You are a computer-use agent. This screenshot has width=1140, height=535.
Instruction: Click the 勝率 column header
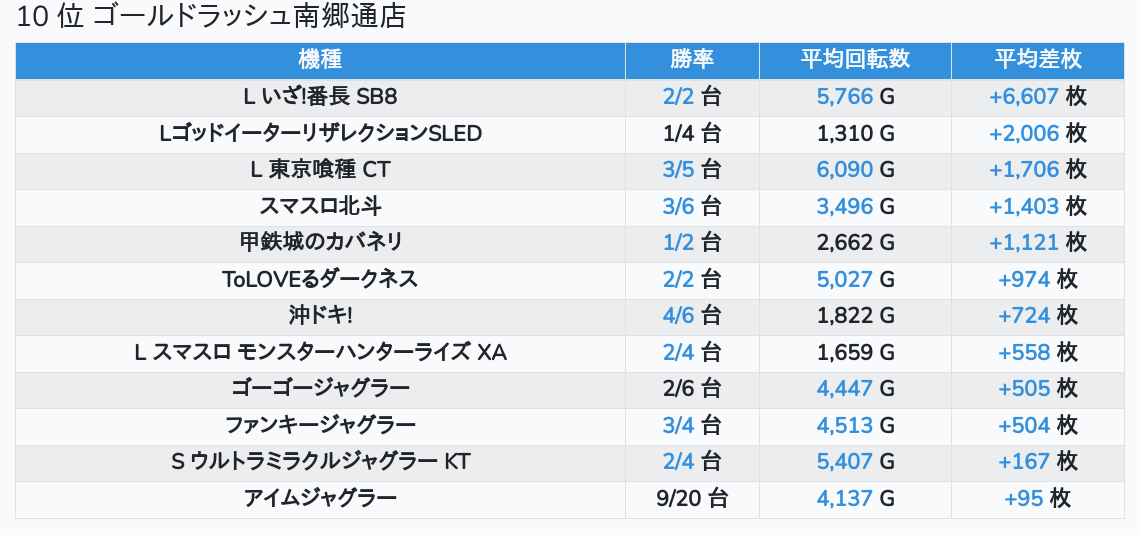coord(692,60)
